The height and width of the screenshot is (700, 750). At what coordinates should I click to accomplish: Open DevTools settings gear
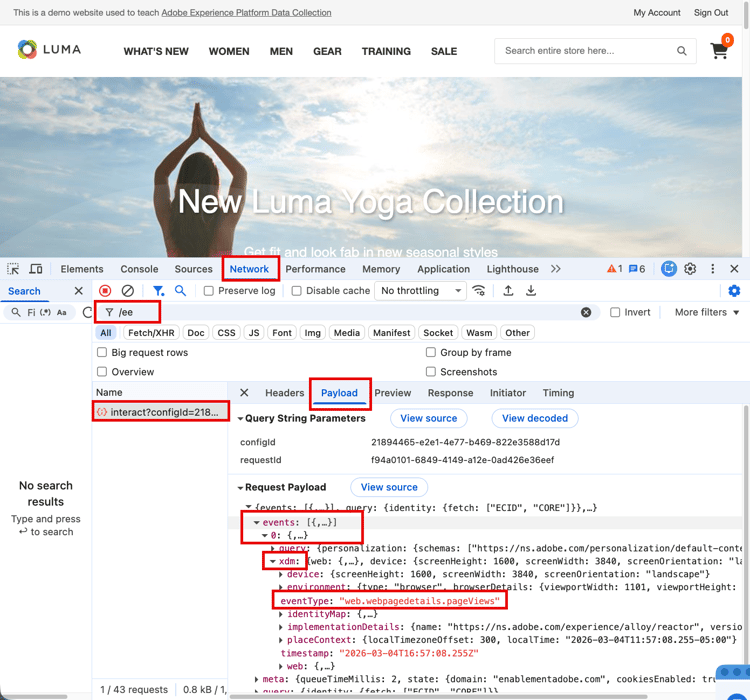[x=690, y=269]
